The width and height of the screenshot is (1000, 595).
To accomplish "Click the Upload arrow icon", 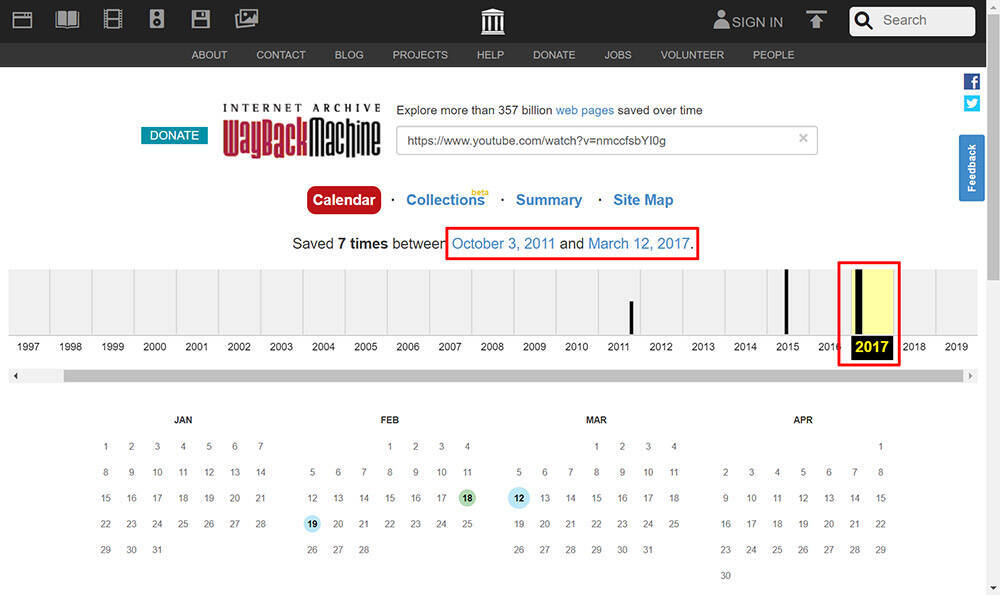I will click(x=817, y=20).
